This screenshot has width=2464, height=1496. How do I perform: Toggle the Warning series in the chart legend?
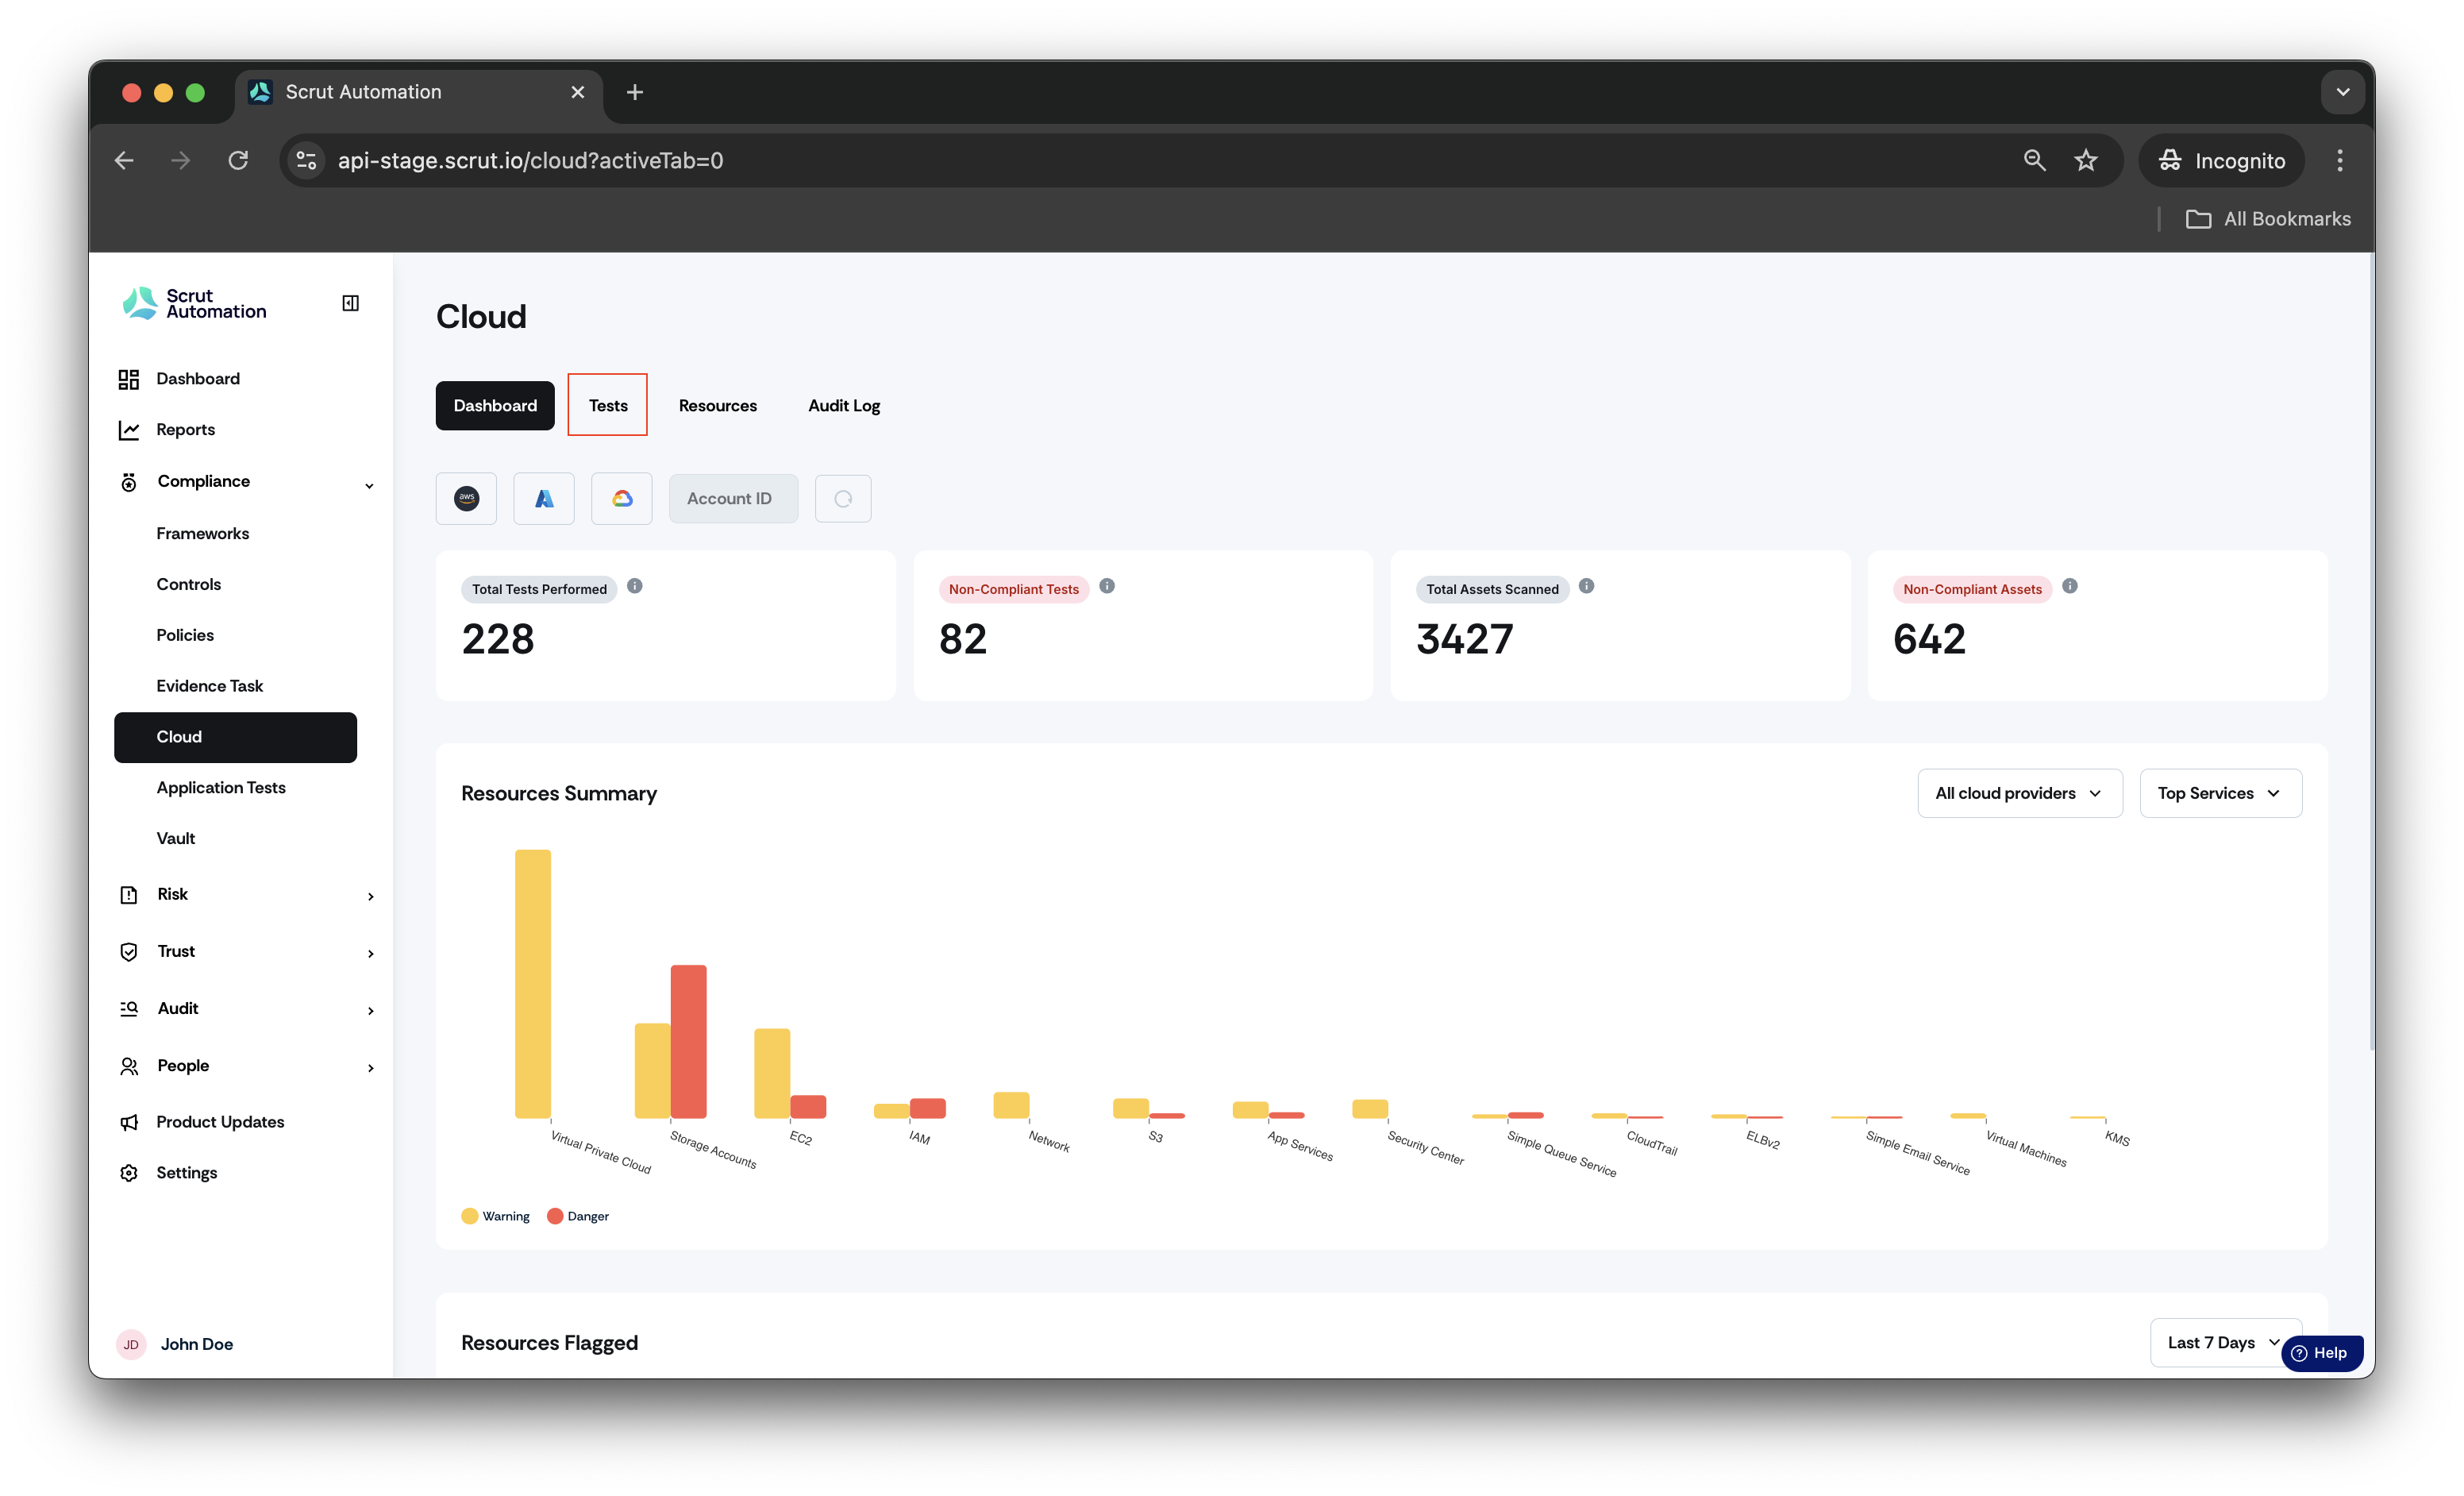point(496,1216)
